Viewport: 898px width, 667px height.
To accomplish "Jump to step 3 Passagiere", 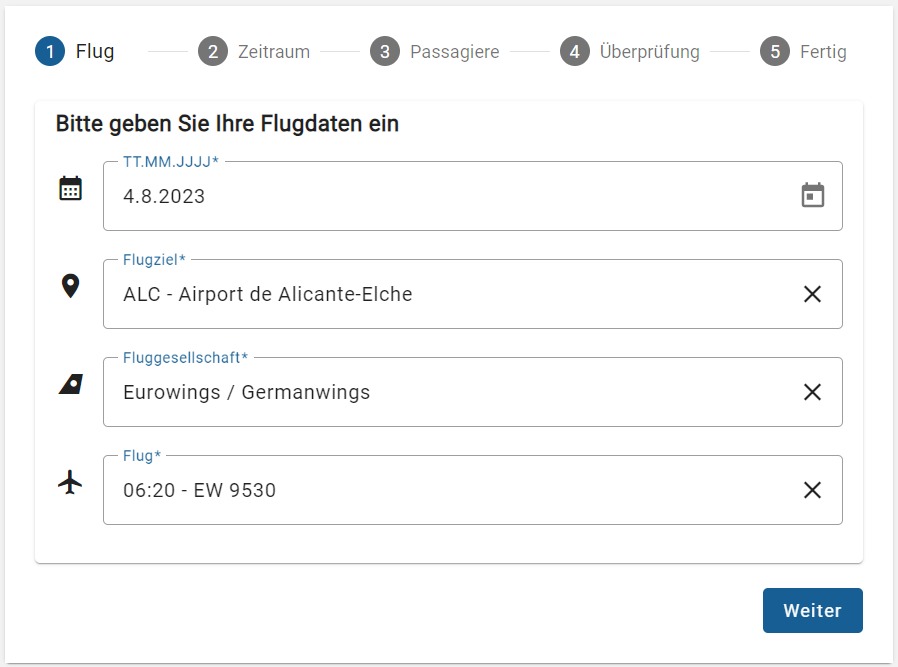I will (435, 52).
